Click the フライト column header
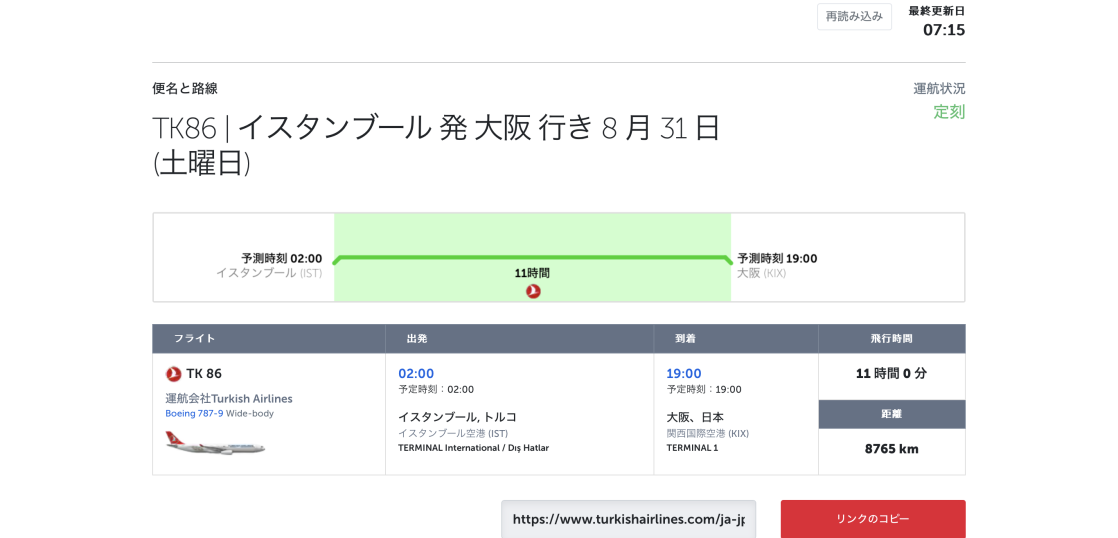The height and width of the screenshot is (538, 1118). click(194, 339)
